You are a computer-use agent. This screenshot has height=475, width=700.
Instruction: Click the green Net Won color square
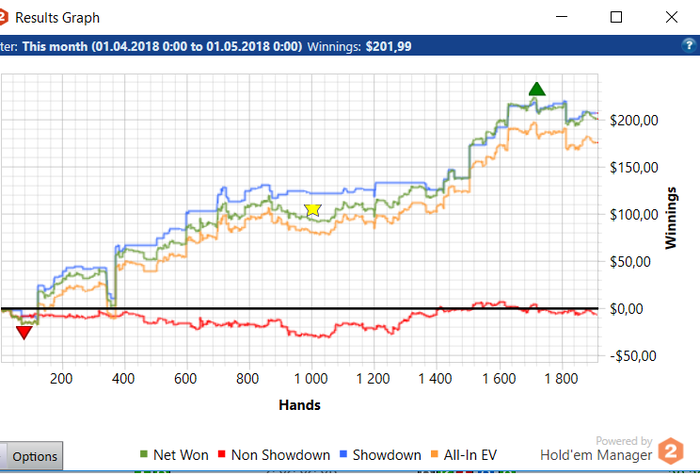144,454
